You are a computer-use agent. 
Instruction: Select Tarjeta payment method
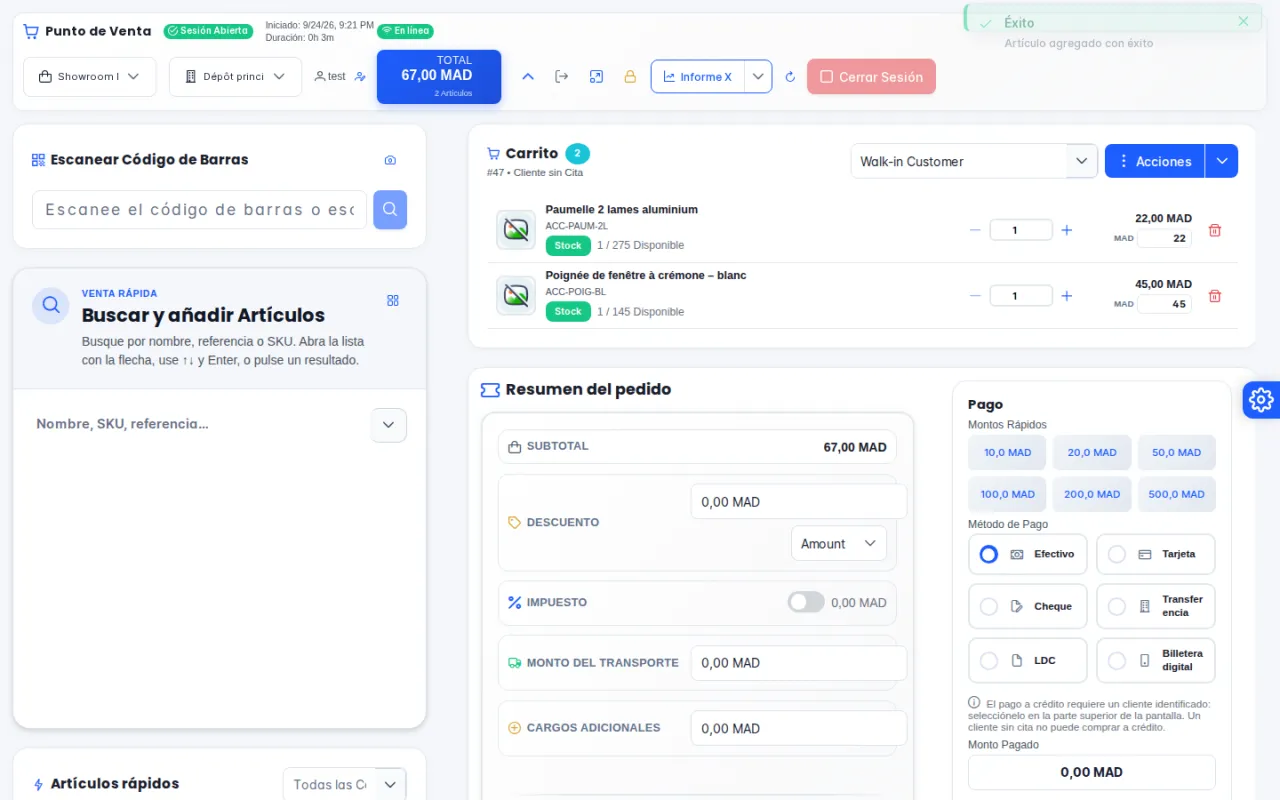(x=1156, y=554)
